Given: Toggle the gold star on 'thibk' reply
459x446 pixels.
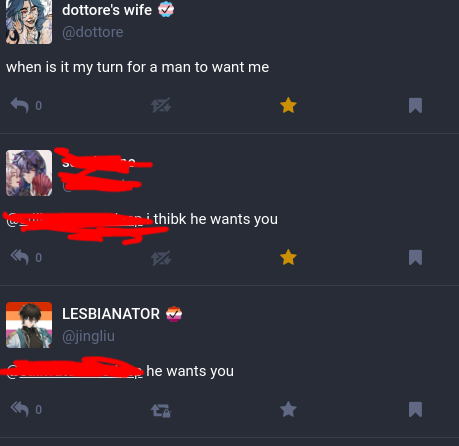Looking at the screenshot, I should tap(288, 257).
